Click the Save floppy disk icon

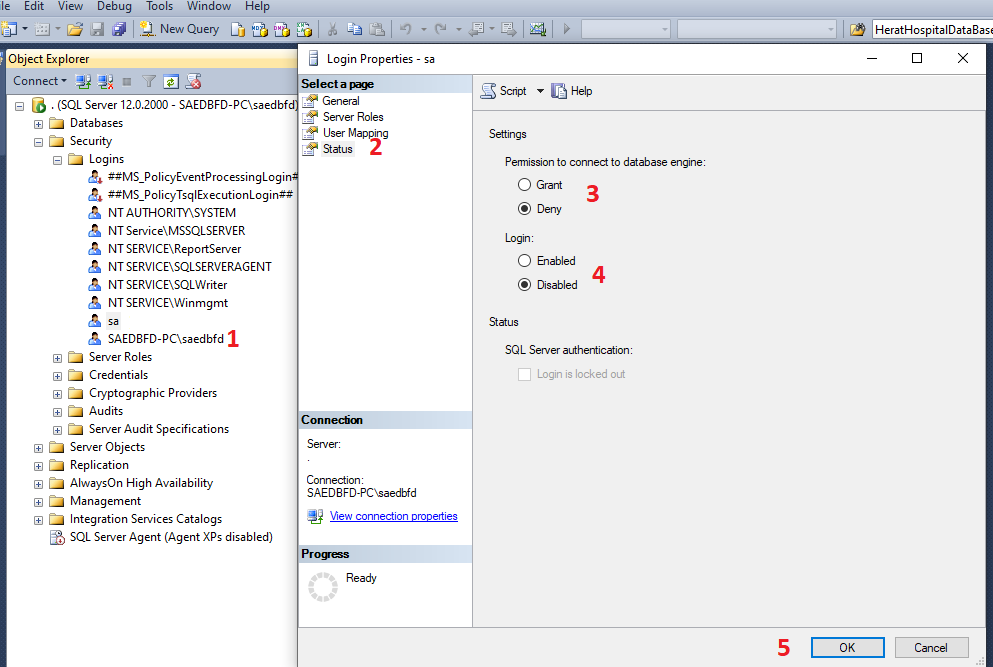[x=97, y=29]
